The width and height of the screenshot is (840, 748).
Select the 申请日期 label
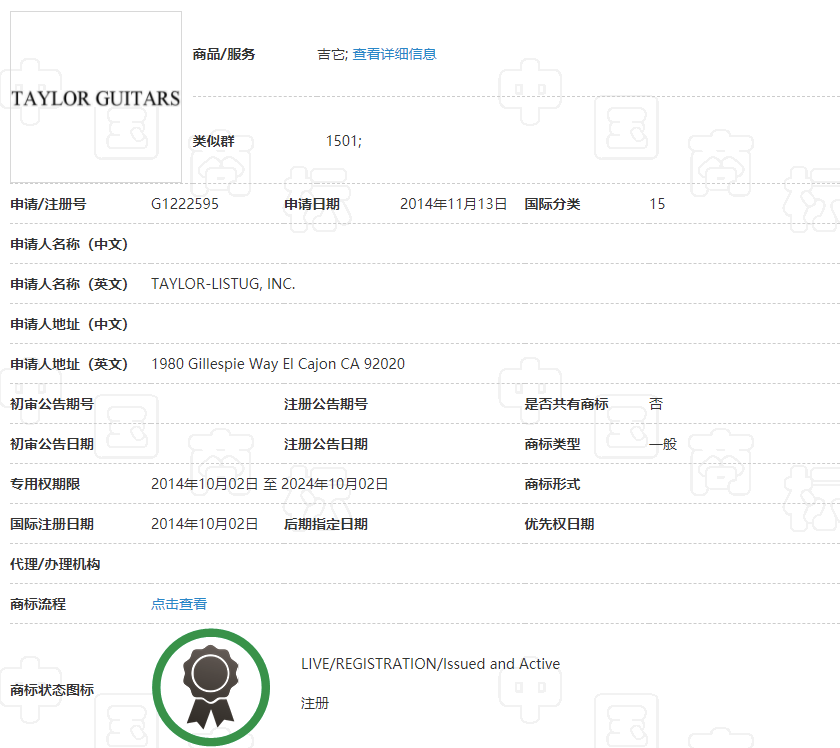312,204
